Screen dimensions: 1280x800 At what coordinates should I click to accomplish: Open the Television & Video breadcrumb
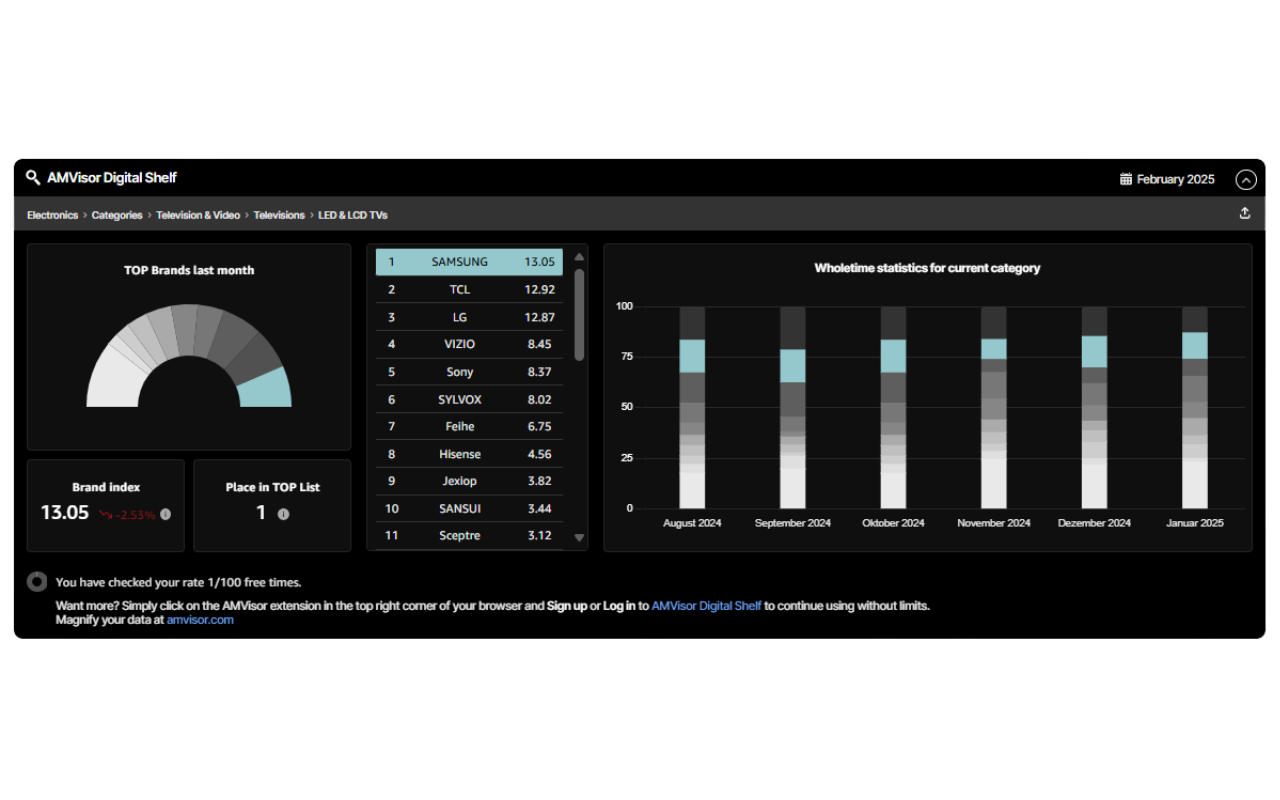click(198, 215)
